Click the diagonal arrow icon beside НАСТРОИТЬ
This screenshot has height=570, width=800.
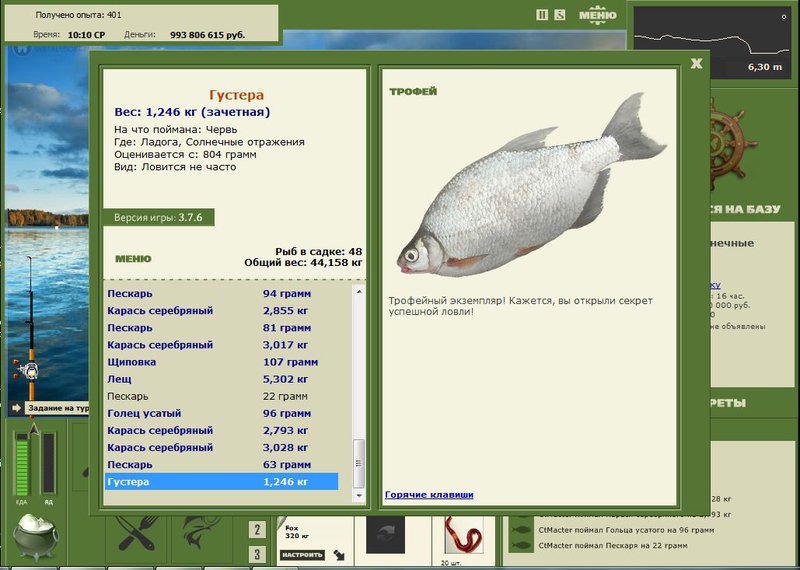339,555
